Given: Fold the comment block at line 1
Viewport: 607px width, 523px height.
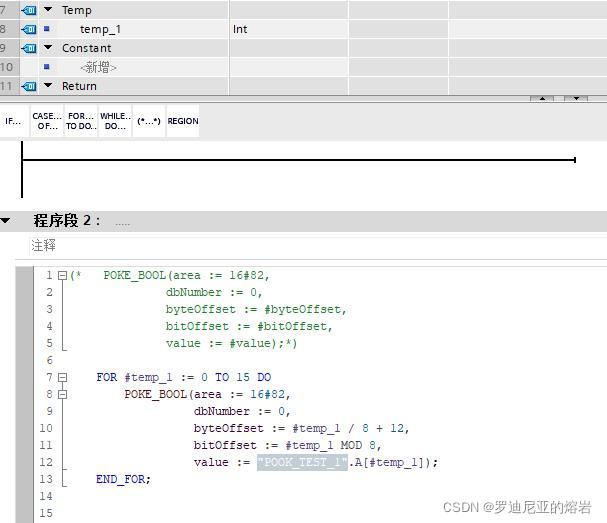Looking at the screenshot, I should coord(62,275).
